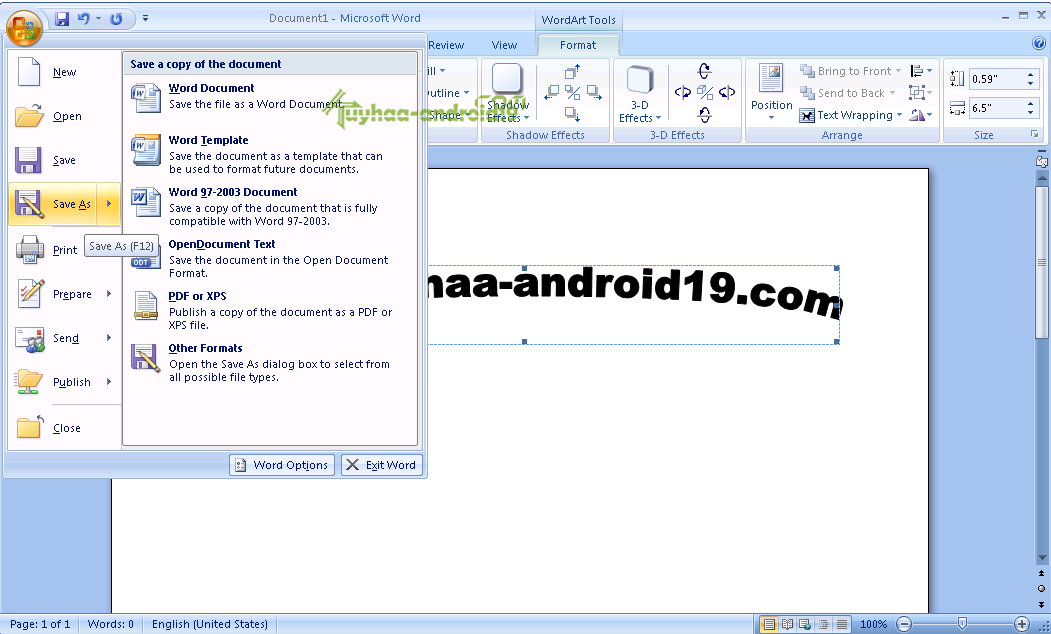Click the 3-D Tilt Down icon
This screenshot has height=634, width=1051.
point(704,115)
